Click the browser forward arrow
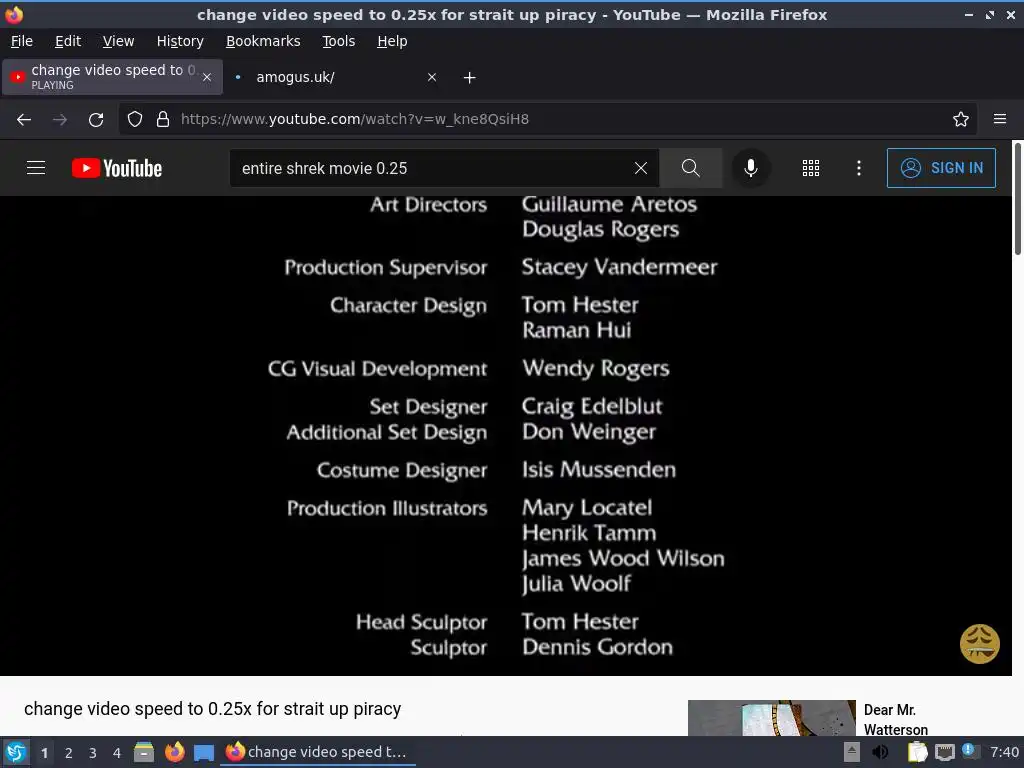The width and height of the screenshot is (1024, 768). [60, 119]
